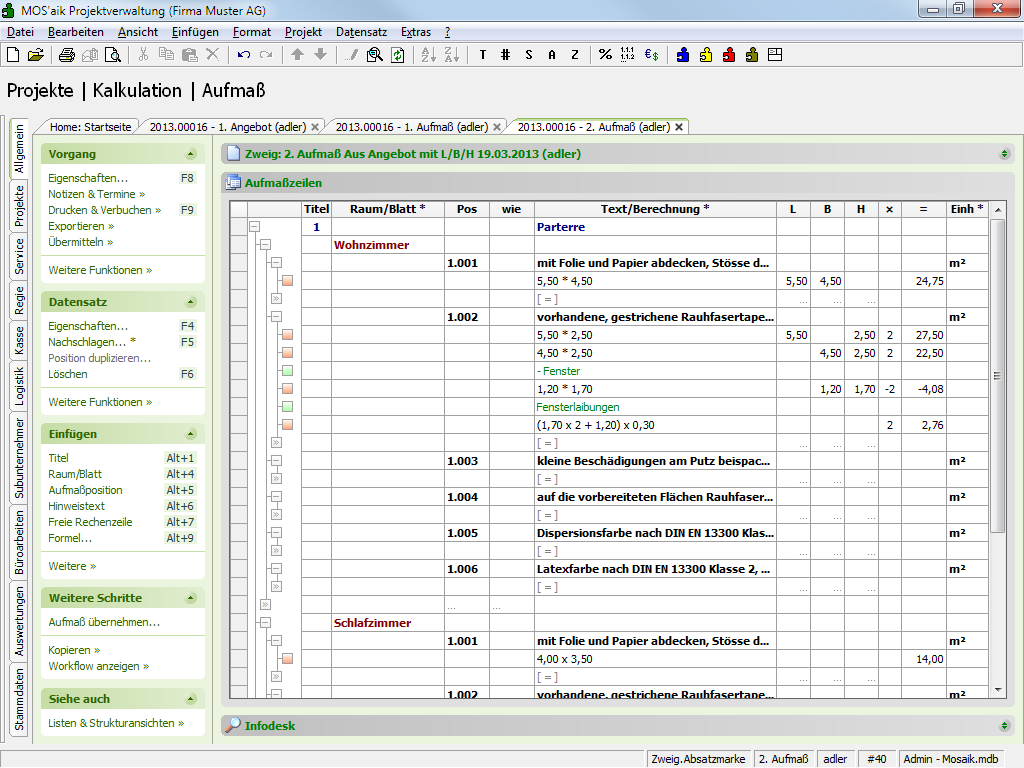Click Aufmaß übernehmen… link
The width and height of the screenshot is (1024, 768).
coord(104,622)
